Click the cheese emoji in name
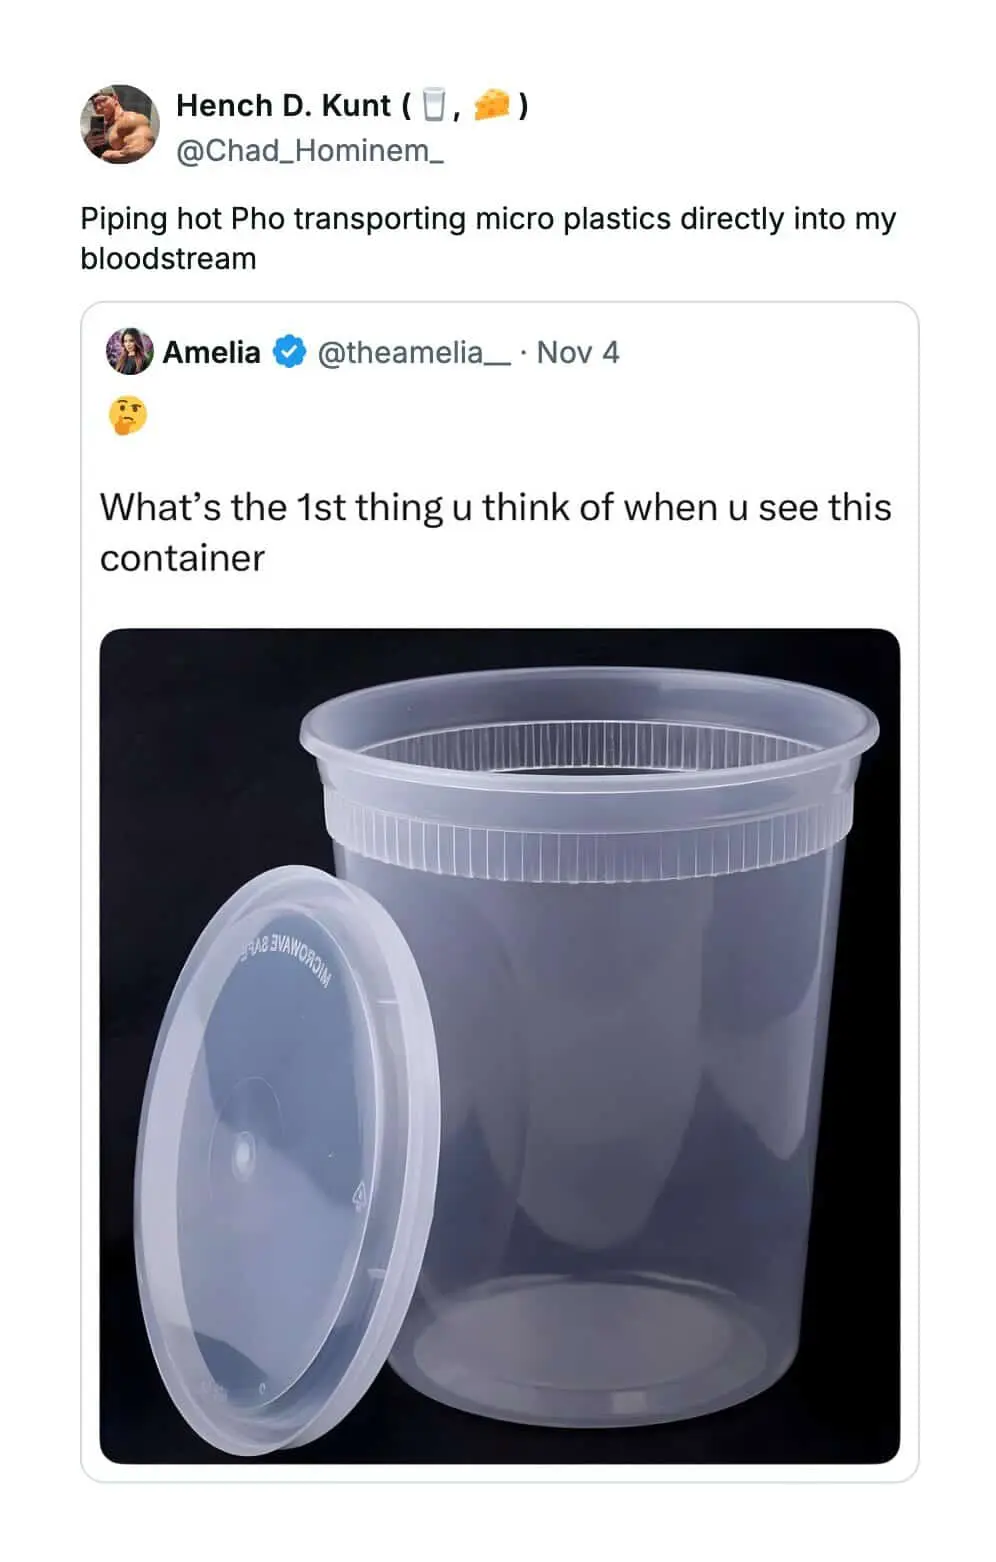 [491, 104]
